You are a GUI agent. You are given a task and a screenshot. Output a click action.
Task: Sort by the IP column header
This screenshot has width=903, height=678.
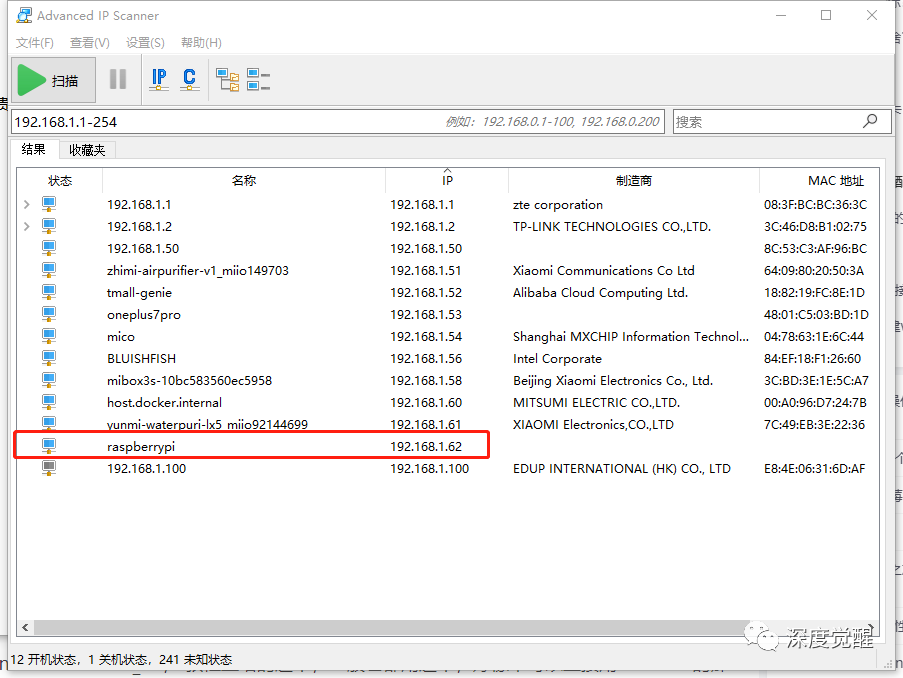tap(447, 181)
